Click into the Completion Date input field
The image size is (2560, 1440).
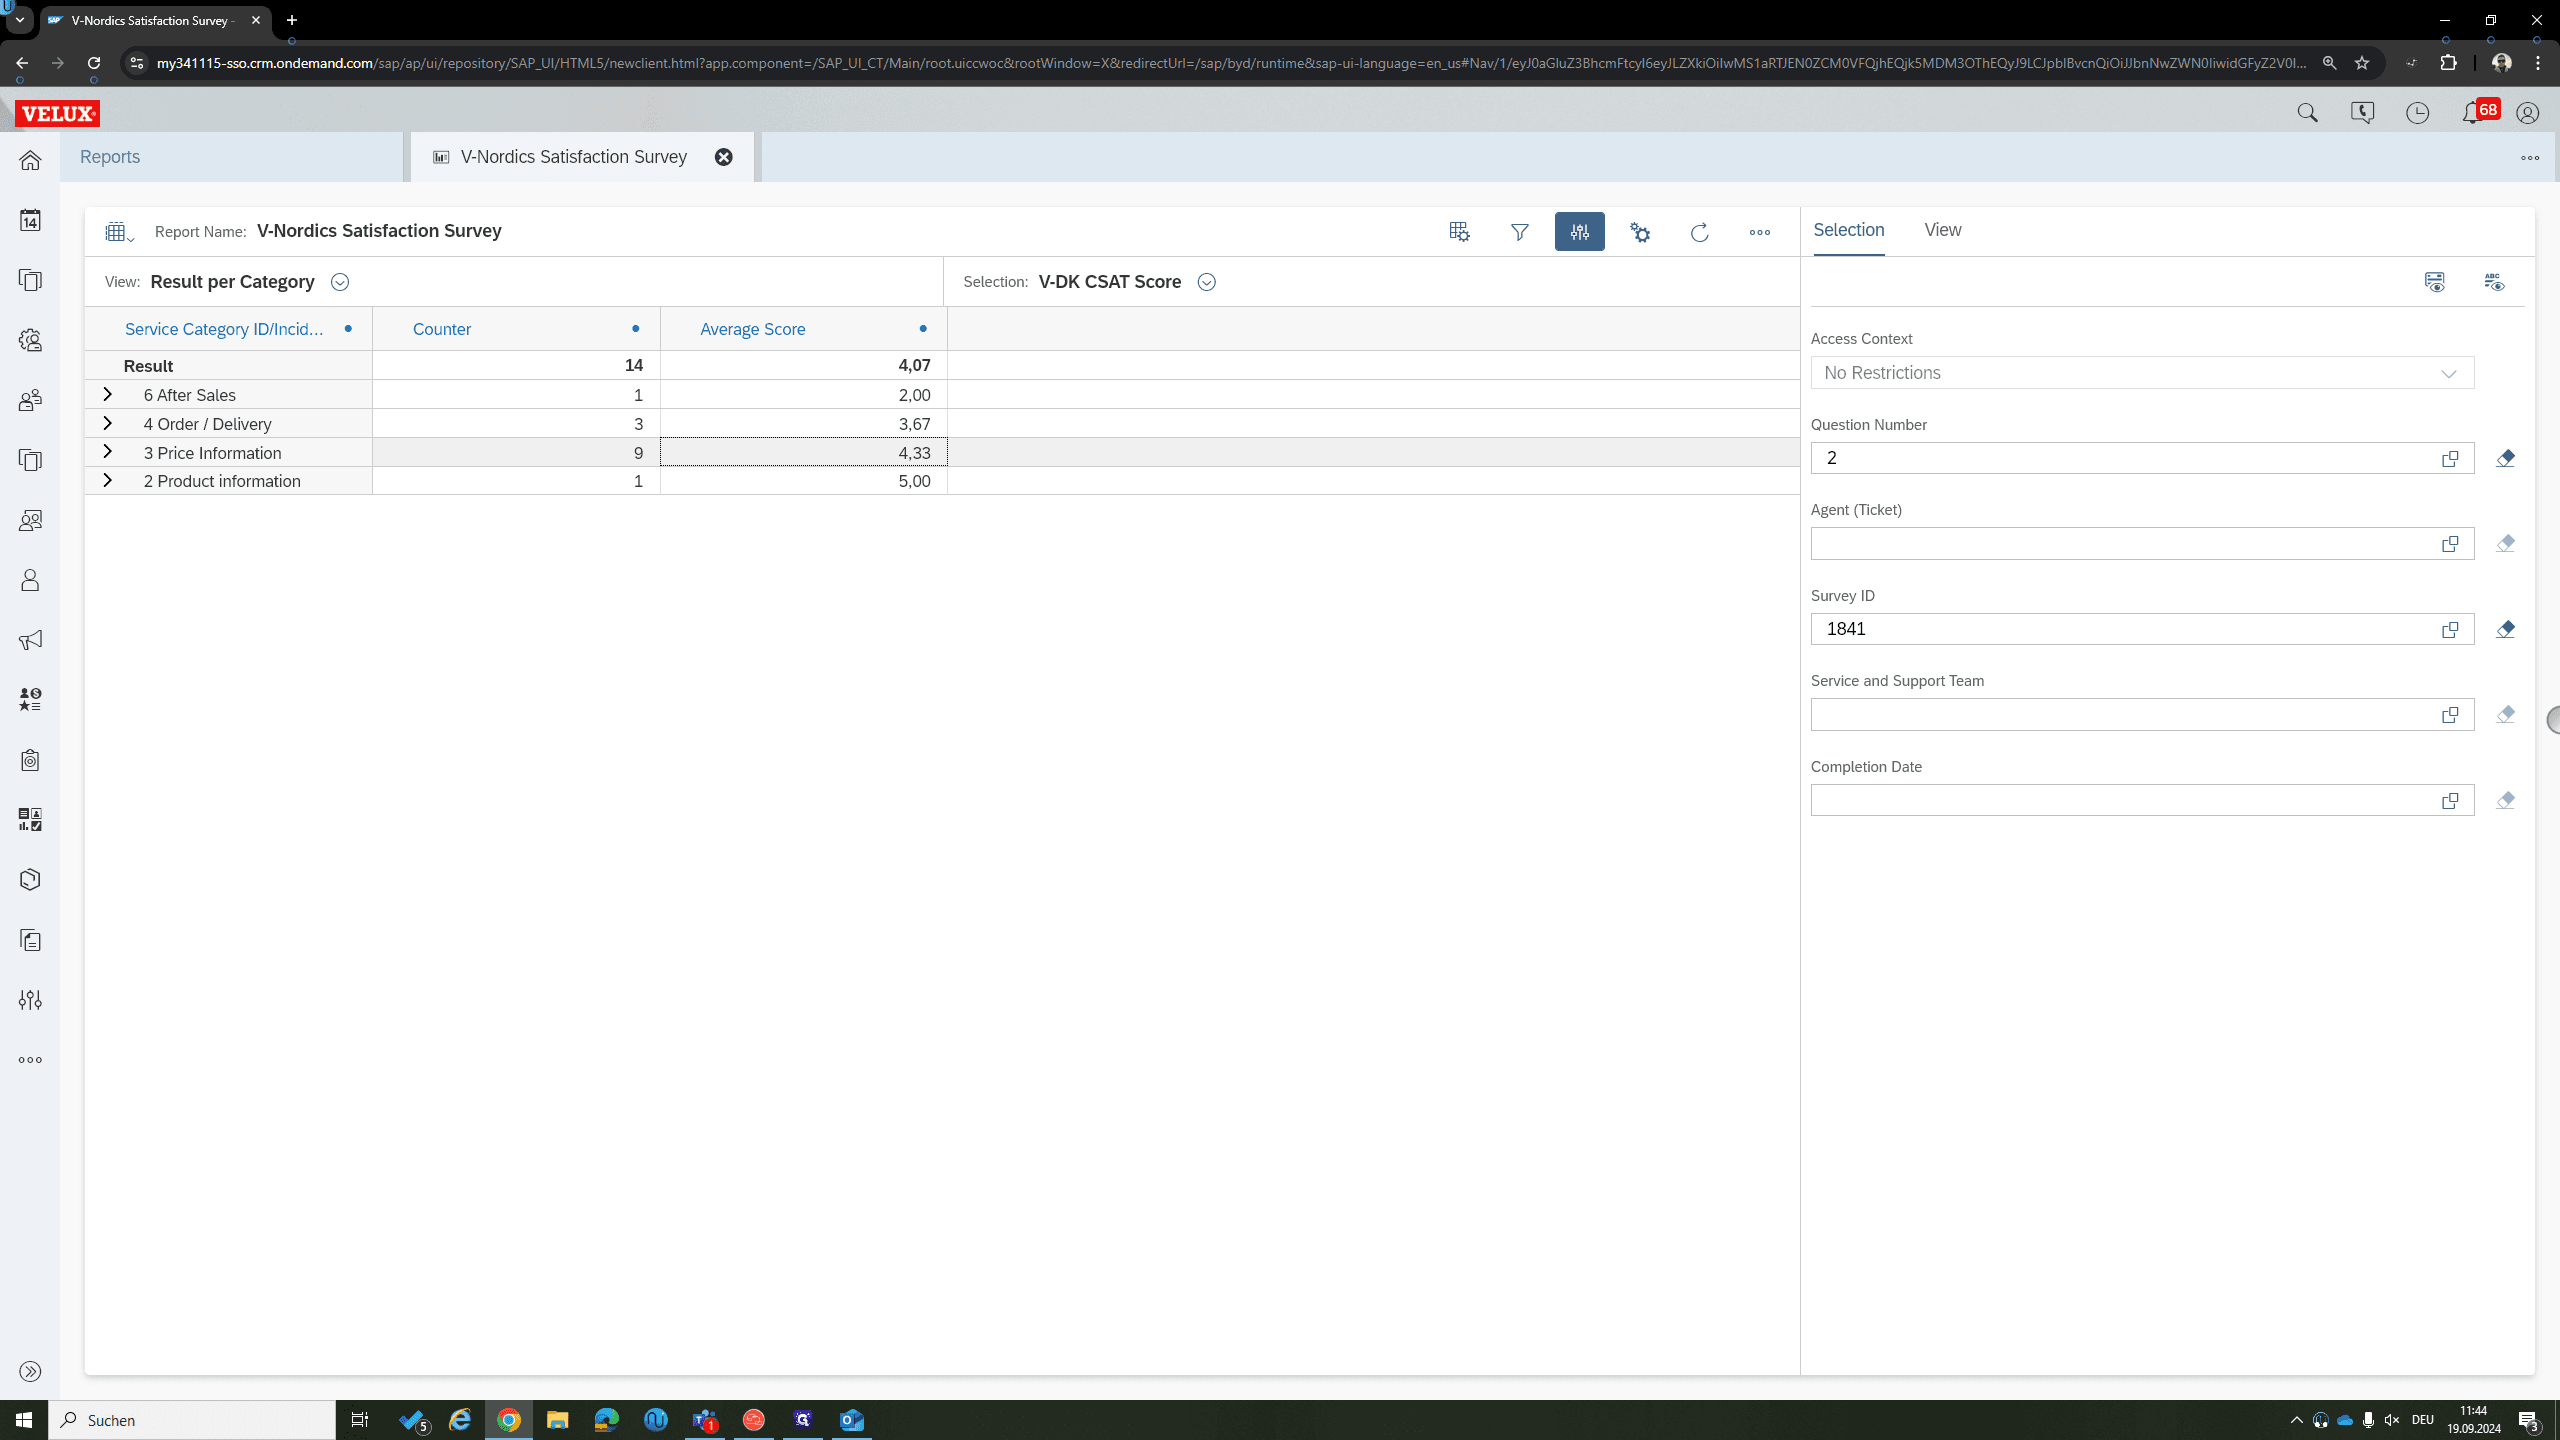(2122, 800)
